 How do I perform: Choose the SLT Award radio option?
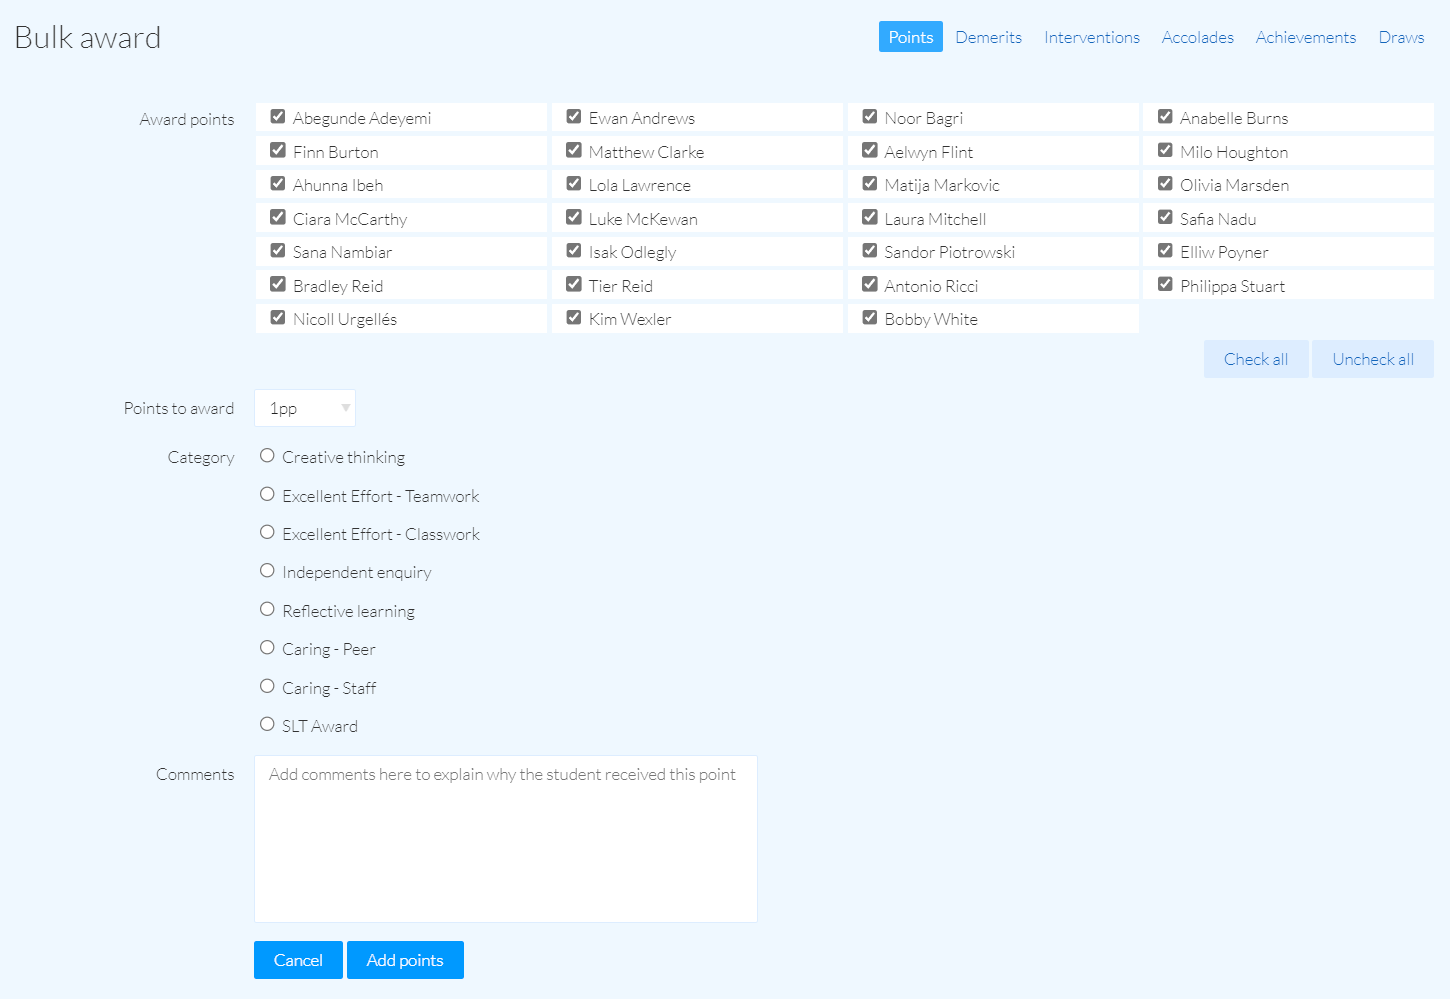tap(267, 725)
